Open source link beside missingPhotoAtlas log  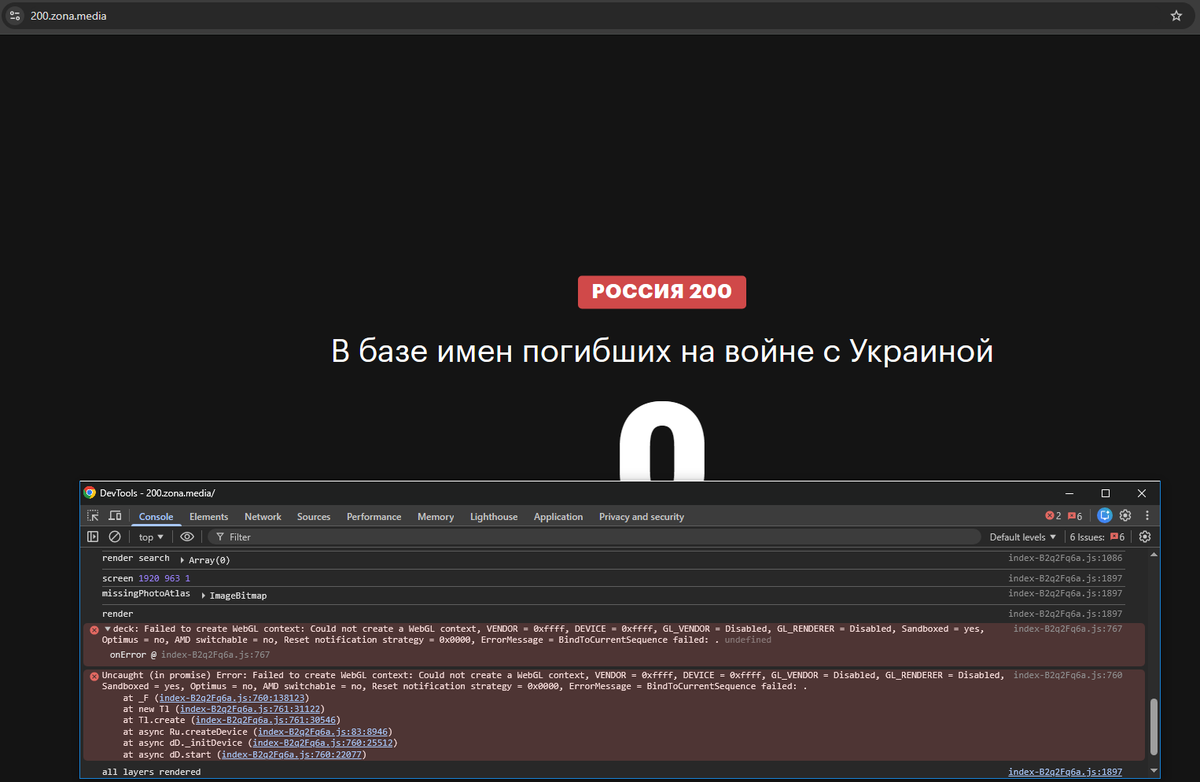pos(1065,593)
